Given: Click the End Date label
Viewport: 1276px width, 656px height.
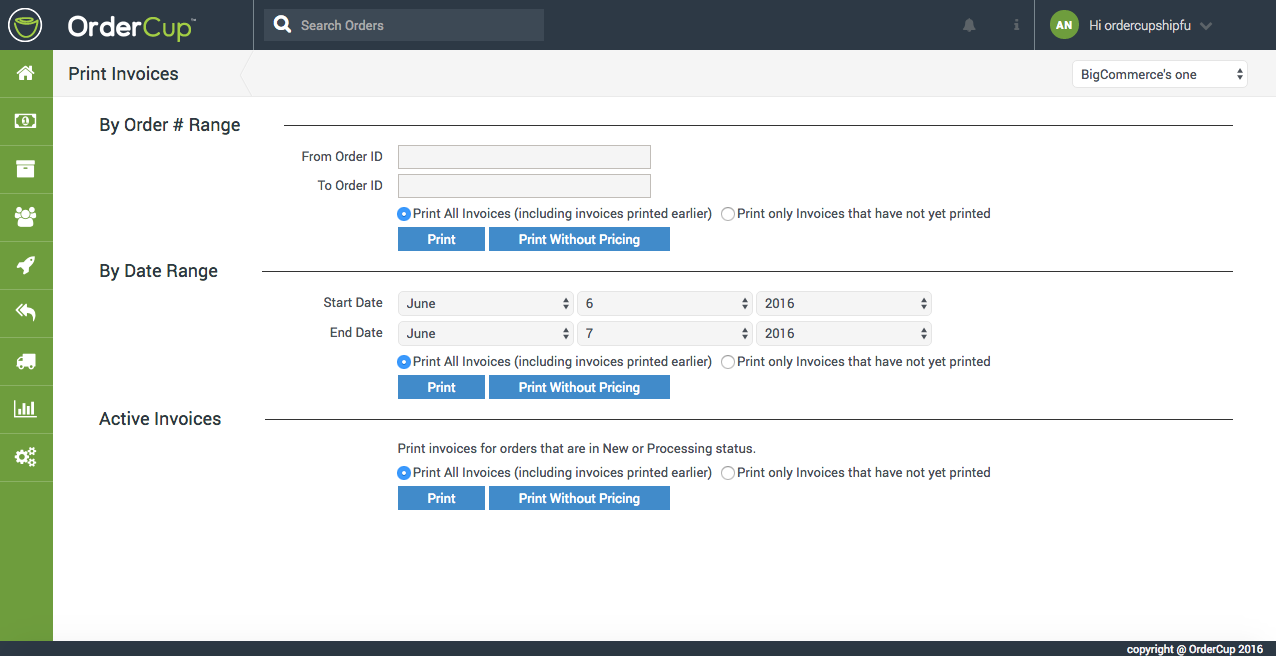Looking at the screenshot, I should coord(356,333).
